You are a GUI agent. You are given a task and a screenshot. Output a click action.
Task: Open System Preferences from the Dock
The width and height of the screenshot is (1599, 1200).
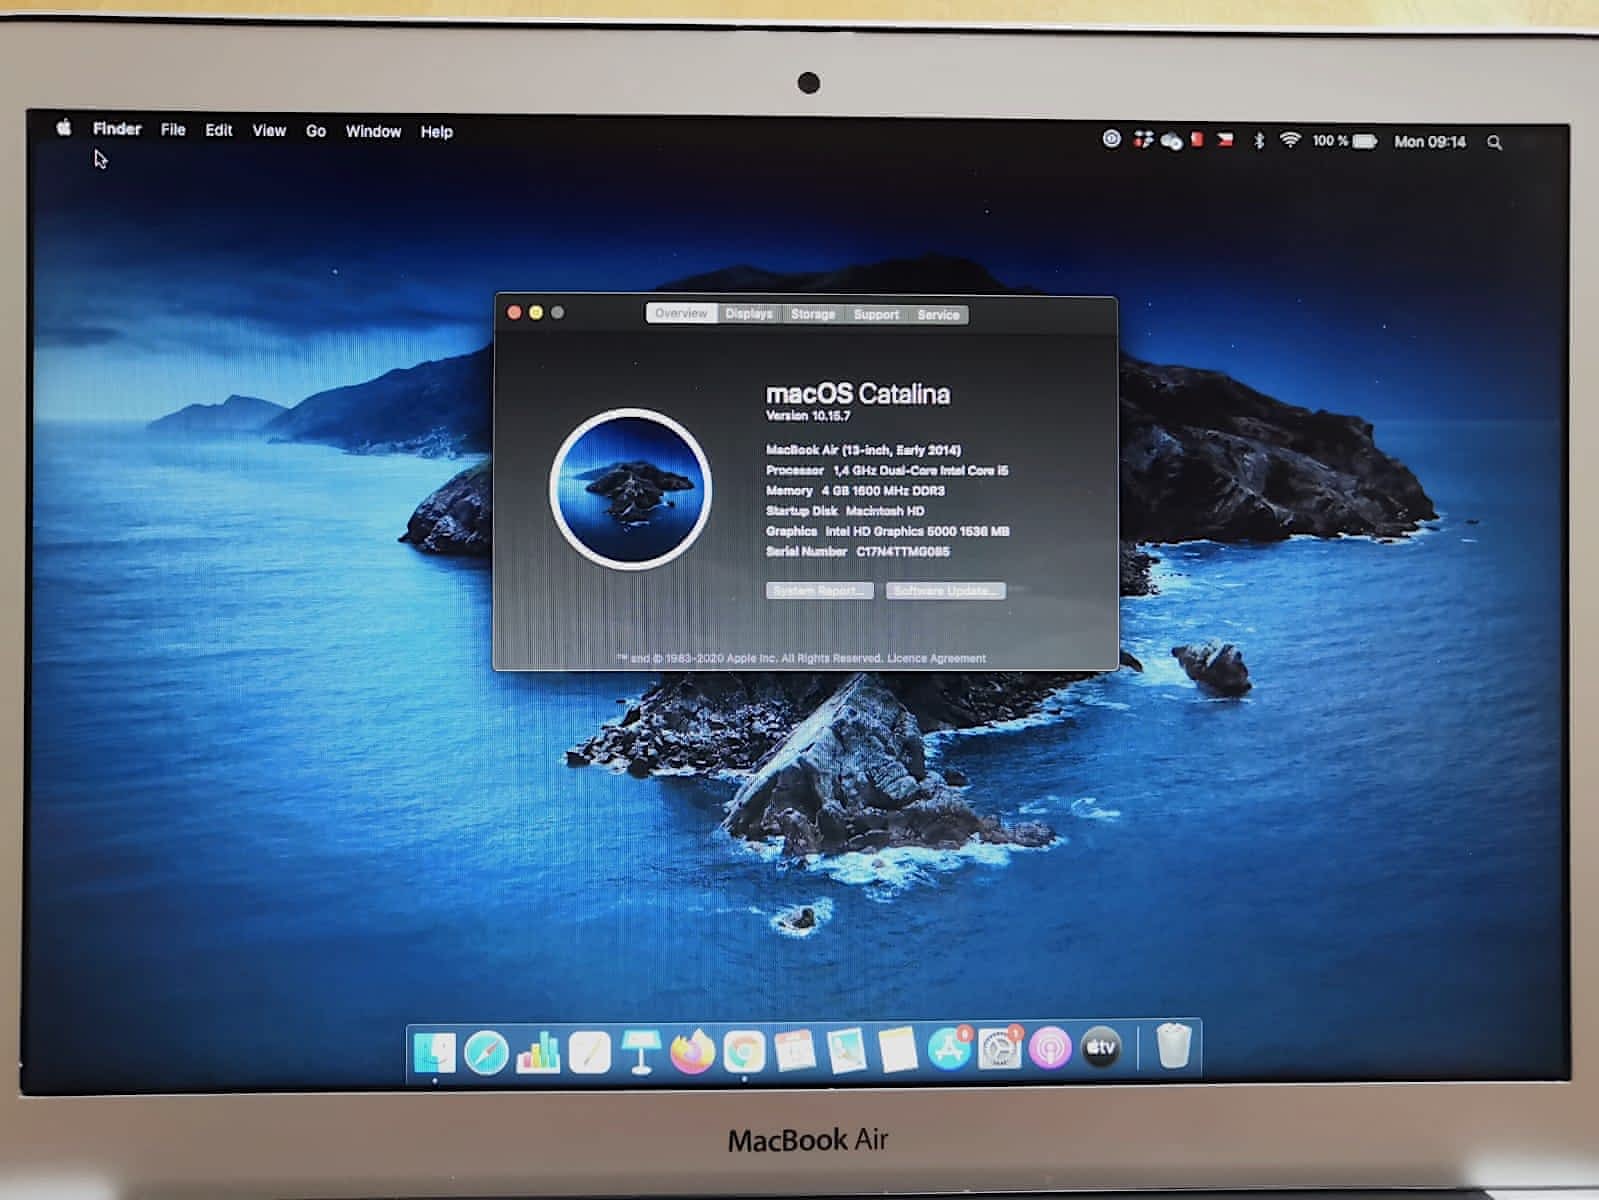click(x=1000, y=1049)
